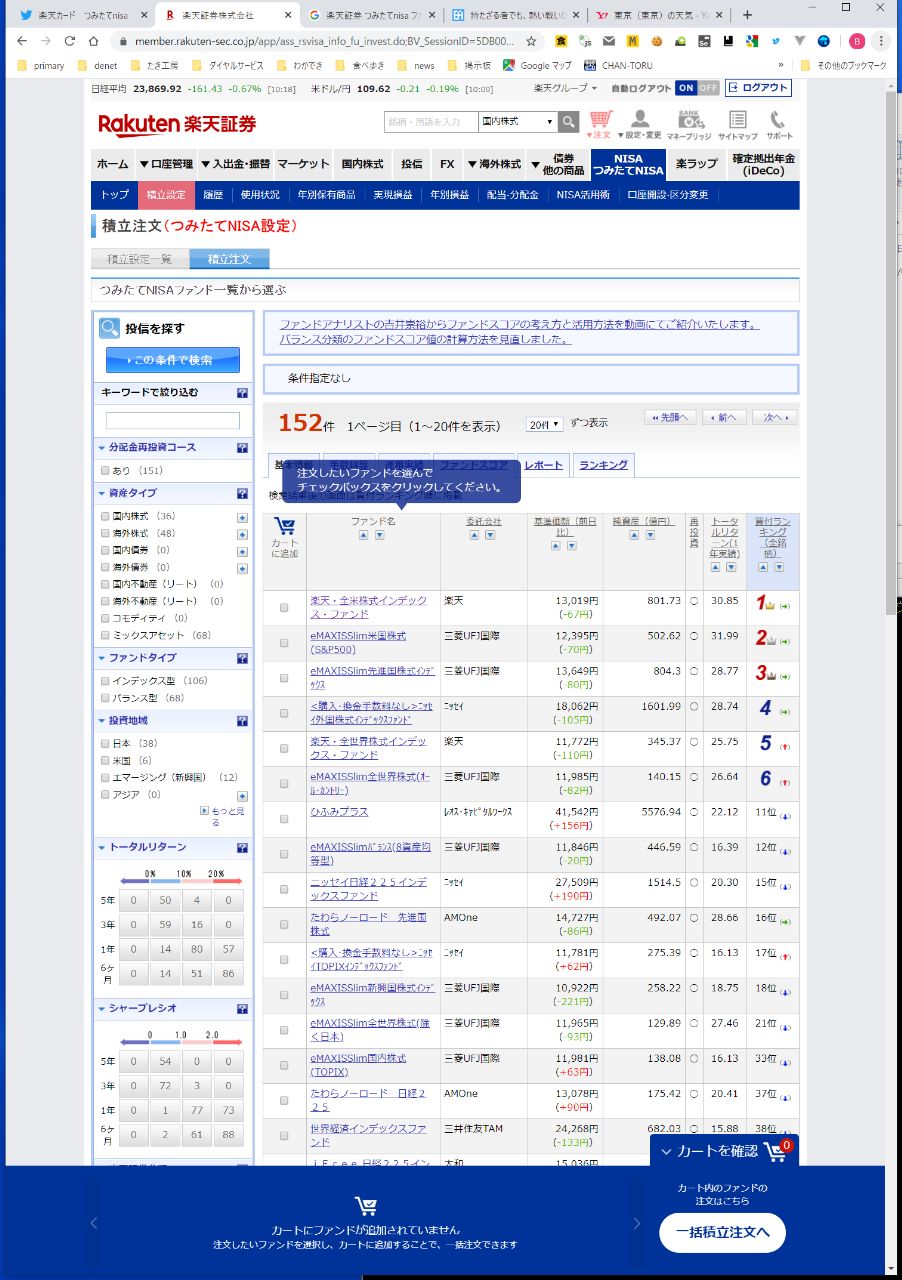Click the 一括積立注文へ button
The width and height of the screenshot is (902, 1280).
tap(722, 1233)
